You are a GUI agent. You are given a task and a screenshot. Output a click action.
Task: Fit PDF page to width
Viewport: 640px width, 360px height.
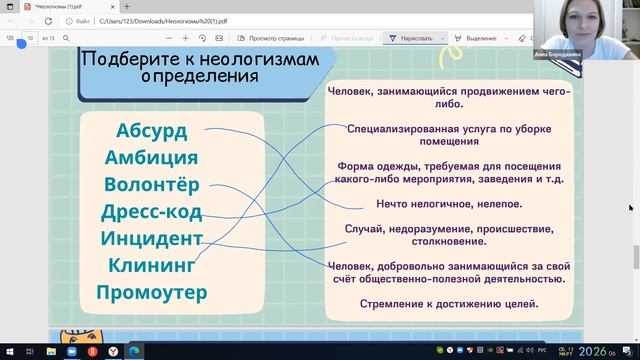(x=219, y=38)
